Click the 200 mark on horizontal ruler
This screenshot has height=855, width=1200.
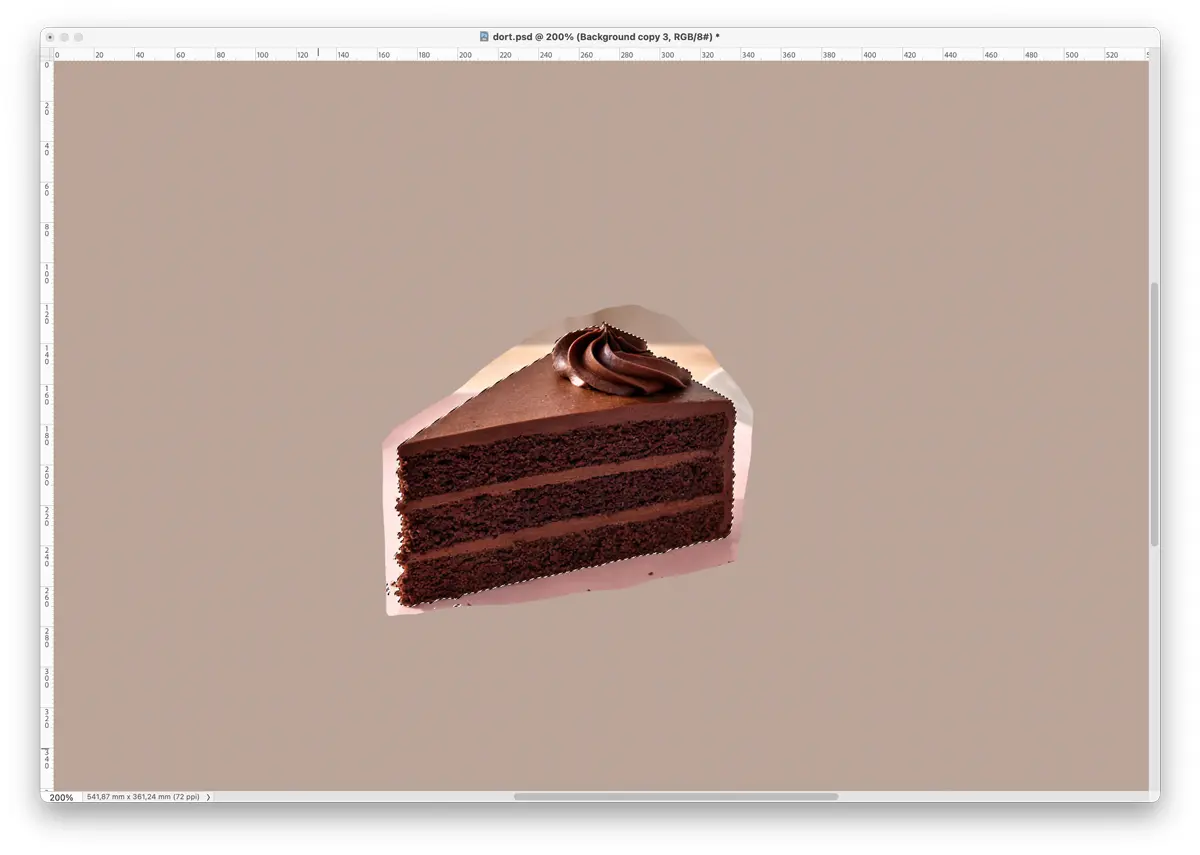point(465,55)
